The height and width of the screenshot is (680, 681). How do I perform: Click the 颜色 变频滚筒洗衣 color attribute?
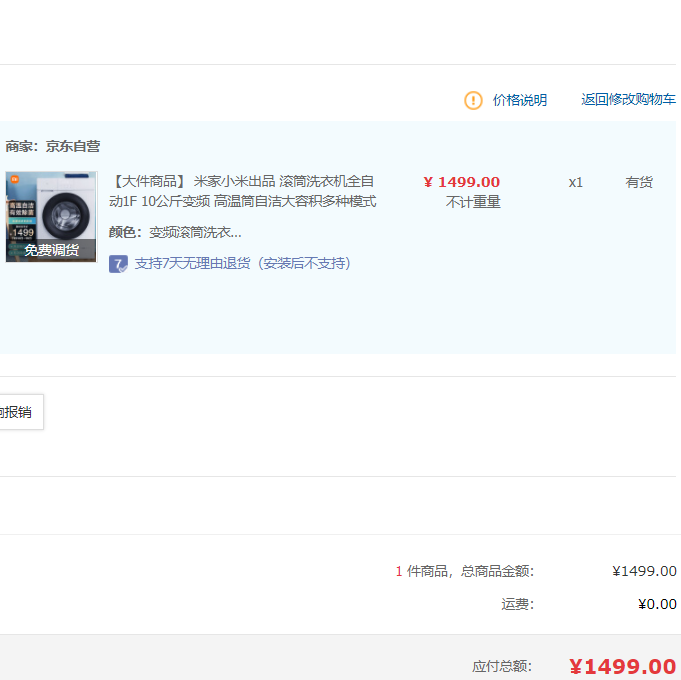(x=175, y=232)
